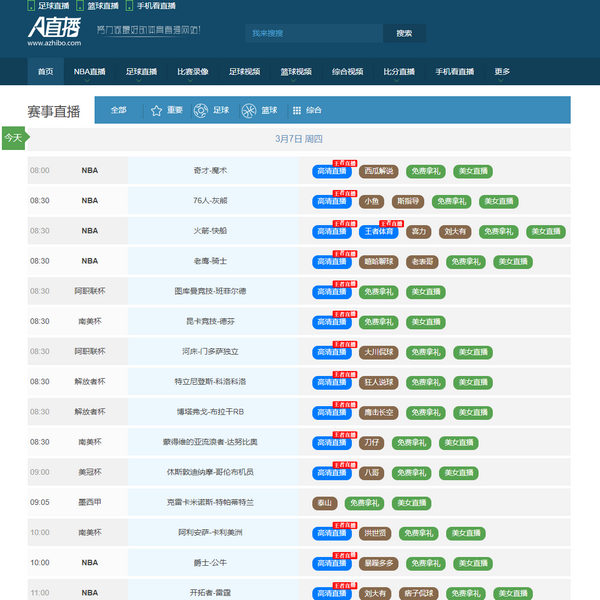
Task: Open 高清直播 for the 奇才-魔术 match
Action: tap(331, 171)
